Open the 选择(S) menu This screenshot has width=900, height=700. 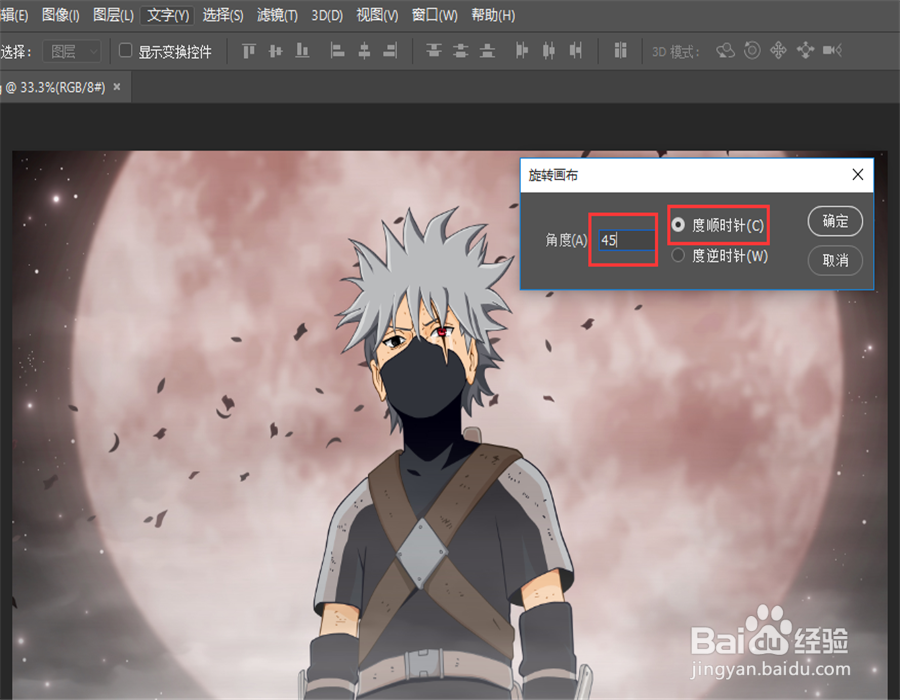(223, 15)
